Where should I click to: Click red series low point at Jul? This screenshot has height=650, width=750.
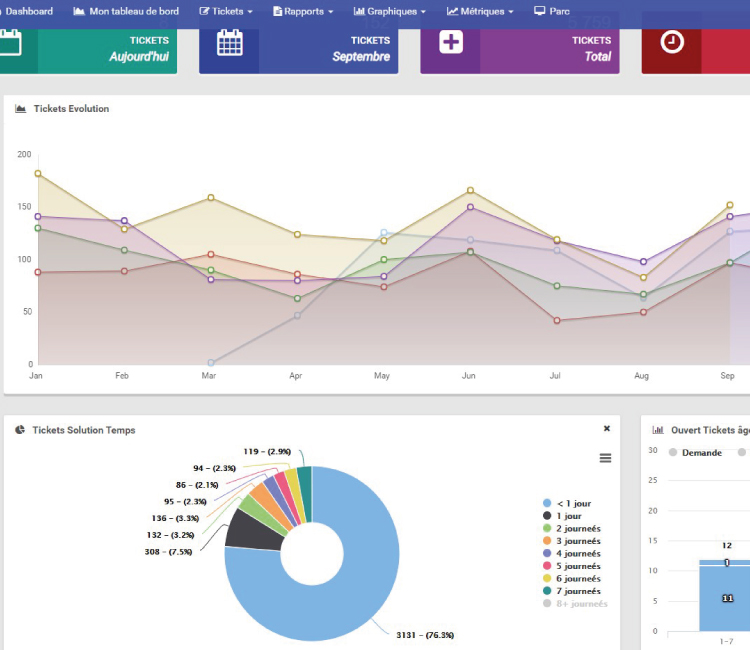[557, 320]
